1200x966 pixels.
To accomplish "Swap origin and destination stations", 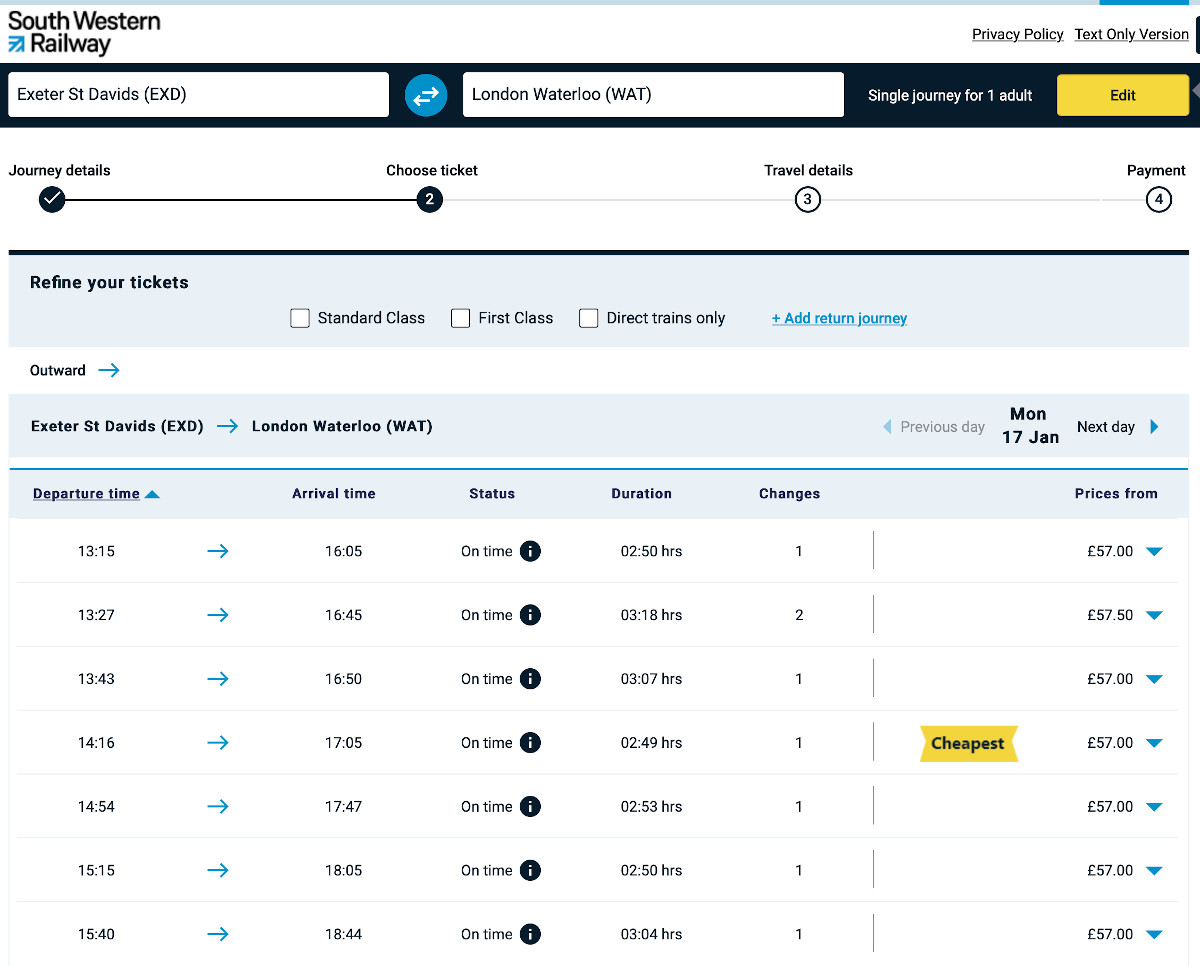I will [426, 95].
